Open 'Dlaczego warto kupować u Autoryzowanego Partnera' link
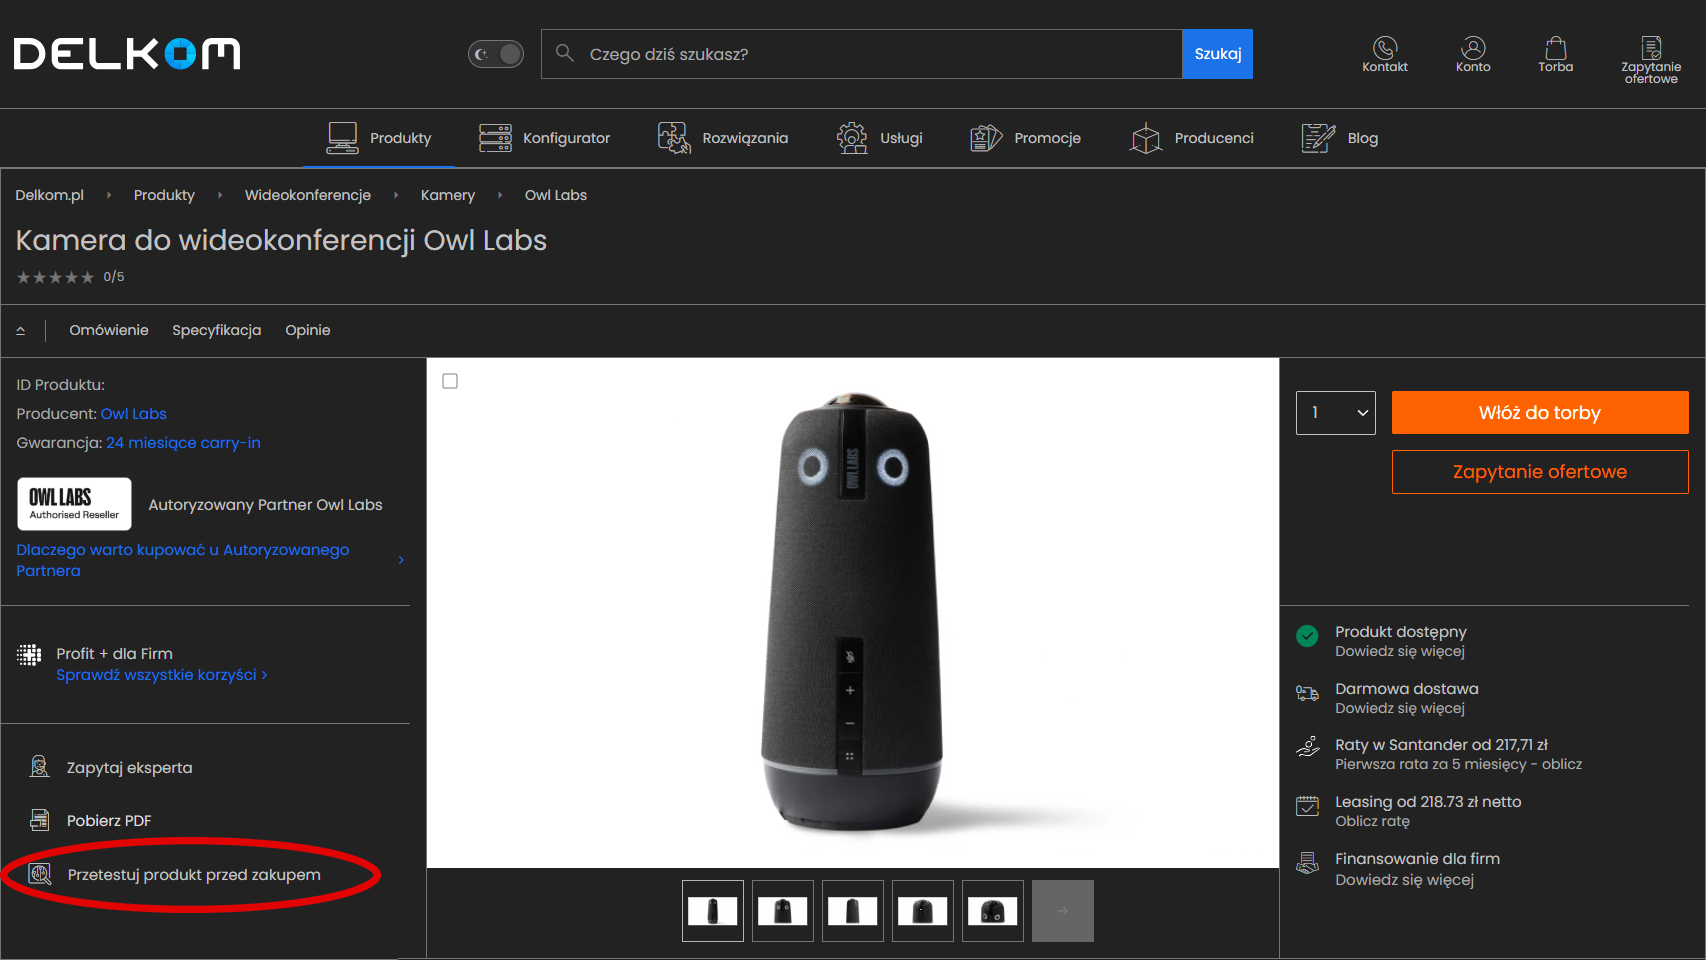The width and height of the screenshot is (1706, 960). [x=182, y=560]
